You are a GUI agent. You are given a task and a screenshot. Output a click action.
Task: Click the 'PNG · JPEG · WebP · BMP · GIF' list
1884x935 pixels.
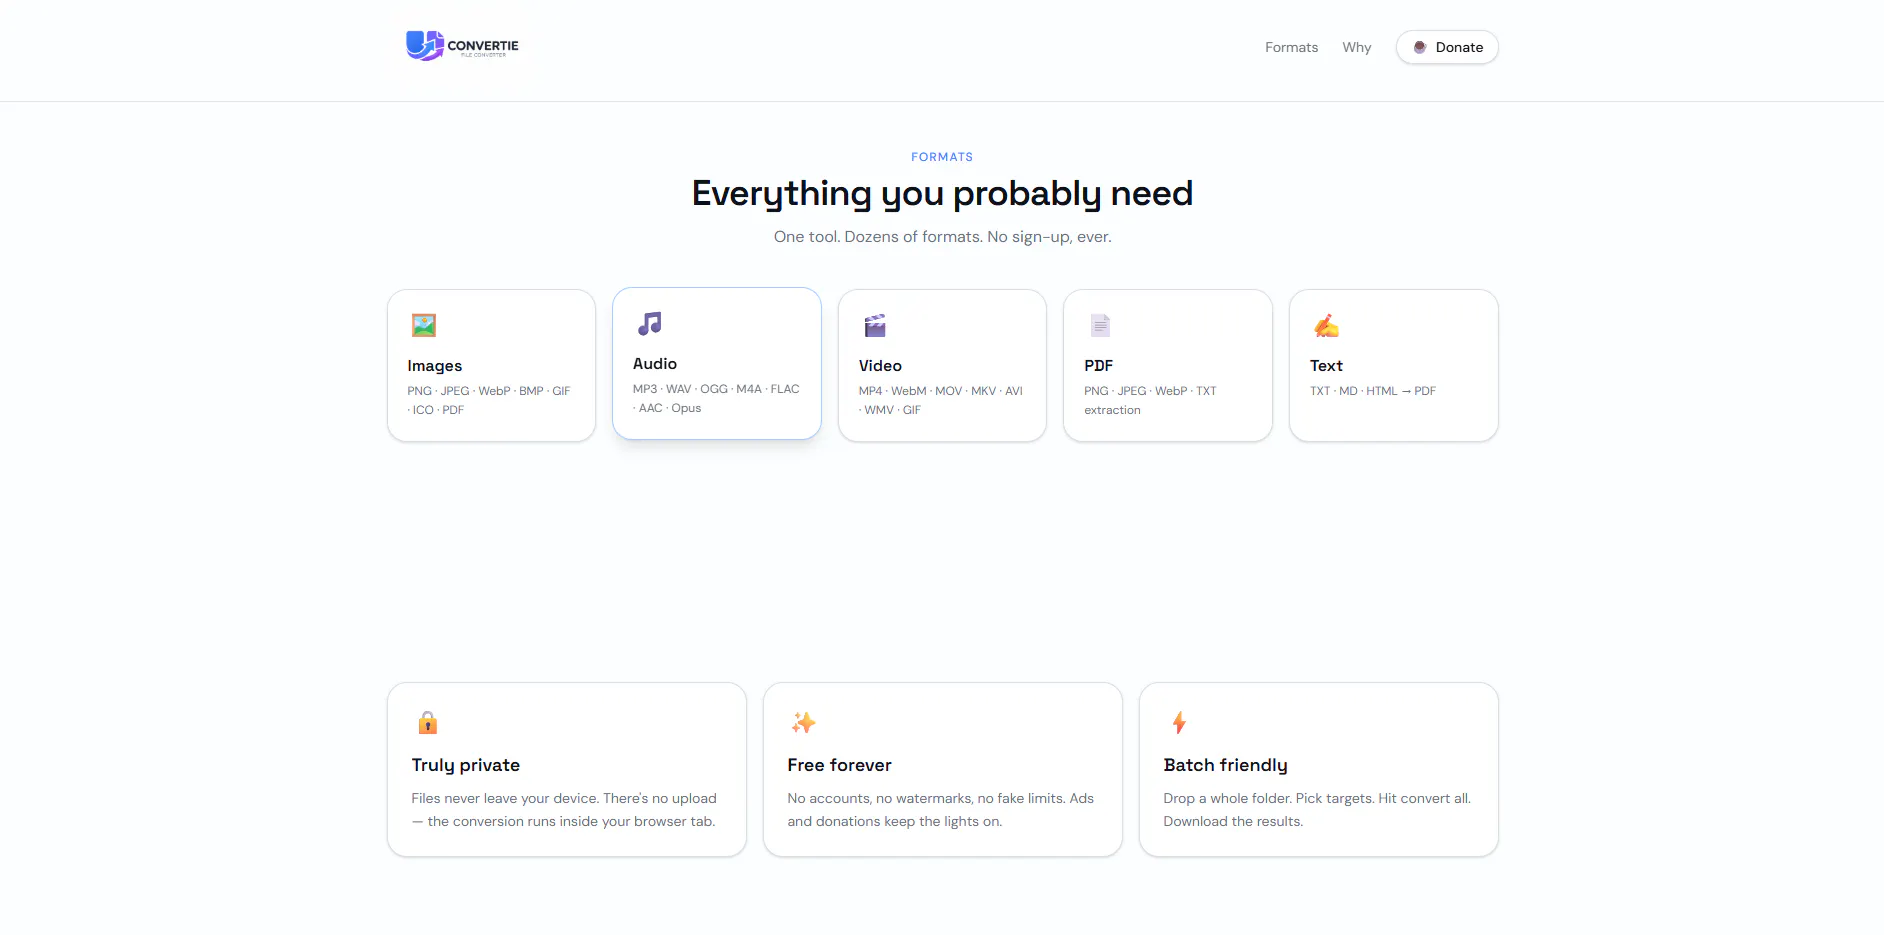click(x=488, y=400)
